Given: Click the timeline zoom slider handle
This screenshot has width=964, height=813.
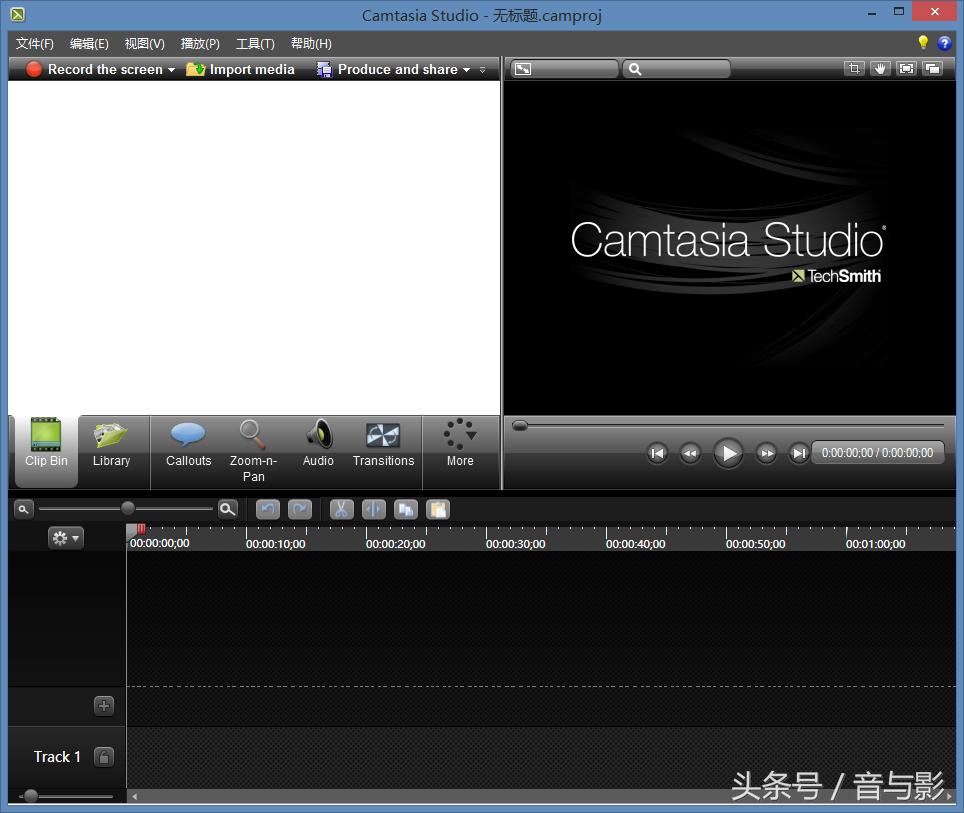Looking at the screenshot, I should click(x=128, y=509).
